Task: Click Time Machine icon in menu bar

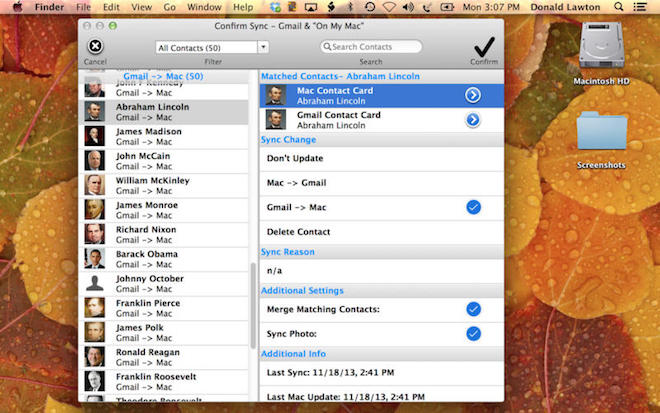Action: [x=370, y=7]
